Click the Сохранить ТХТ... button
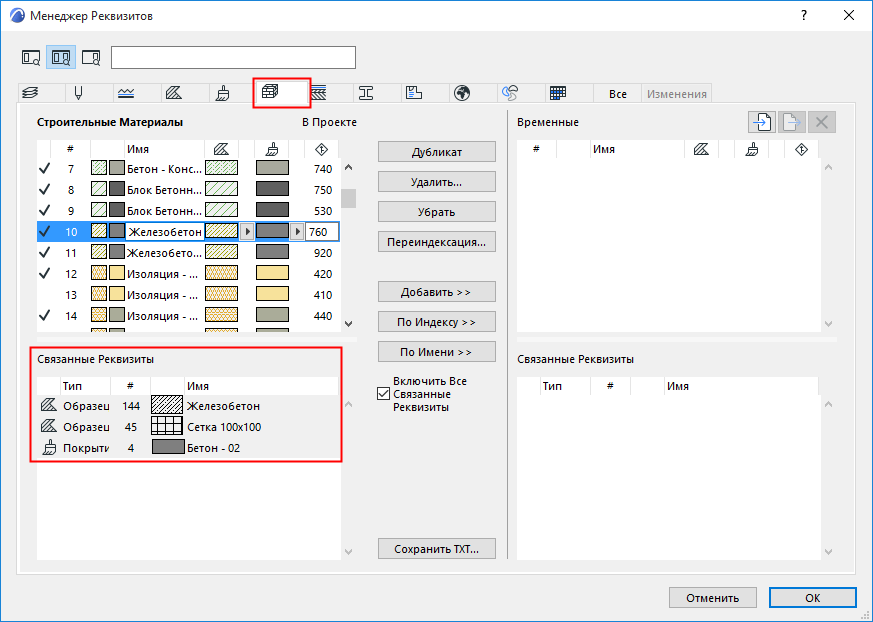The width and height of the screenshot is (873, 622). (x=436, y=549)
